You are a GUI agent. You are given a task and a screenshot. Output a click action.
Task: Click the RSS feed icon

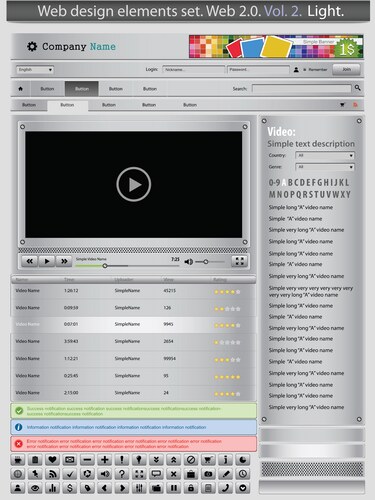(x=52, y=474)
